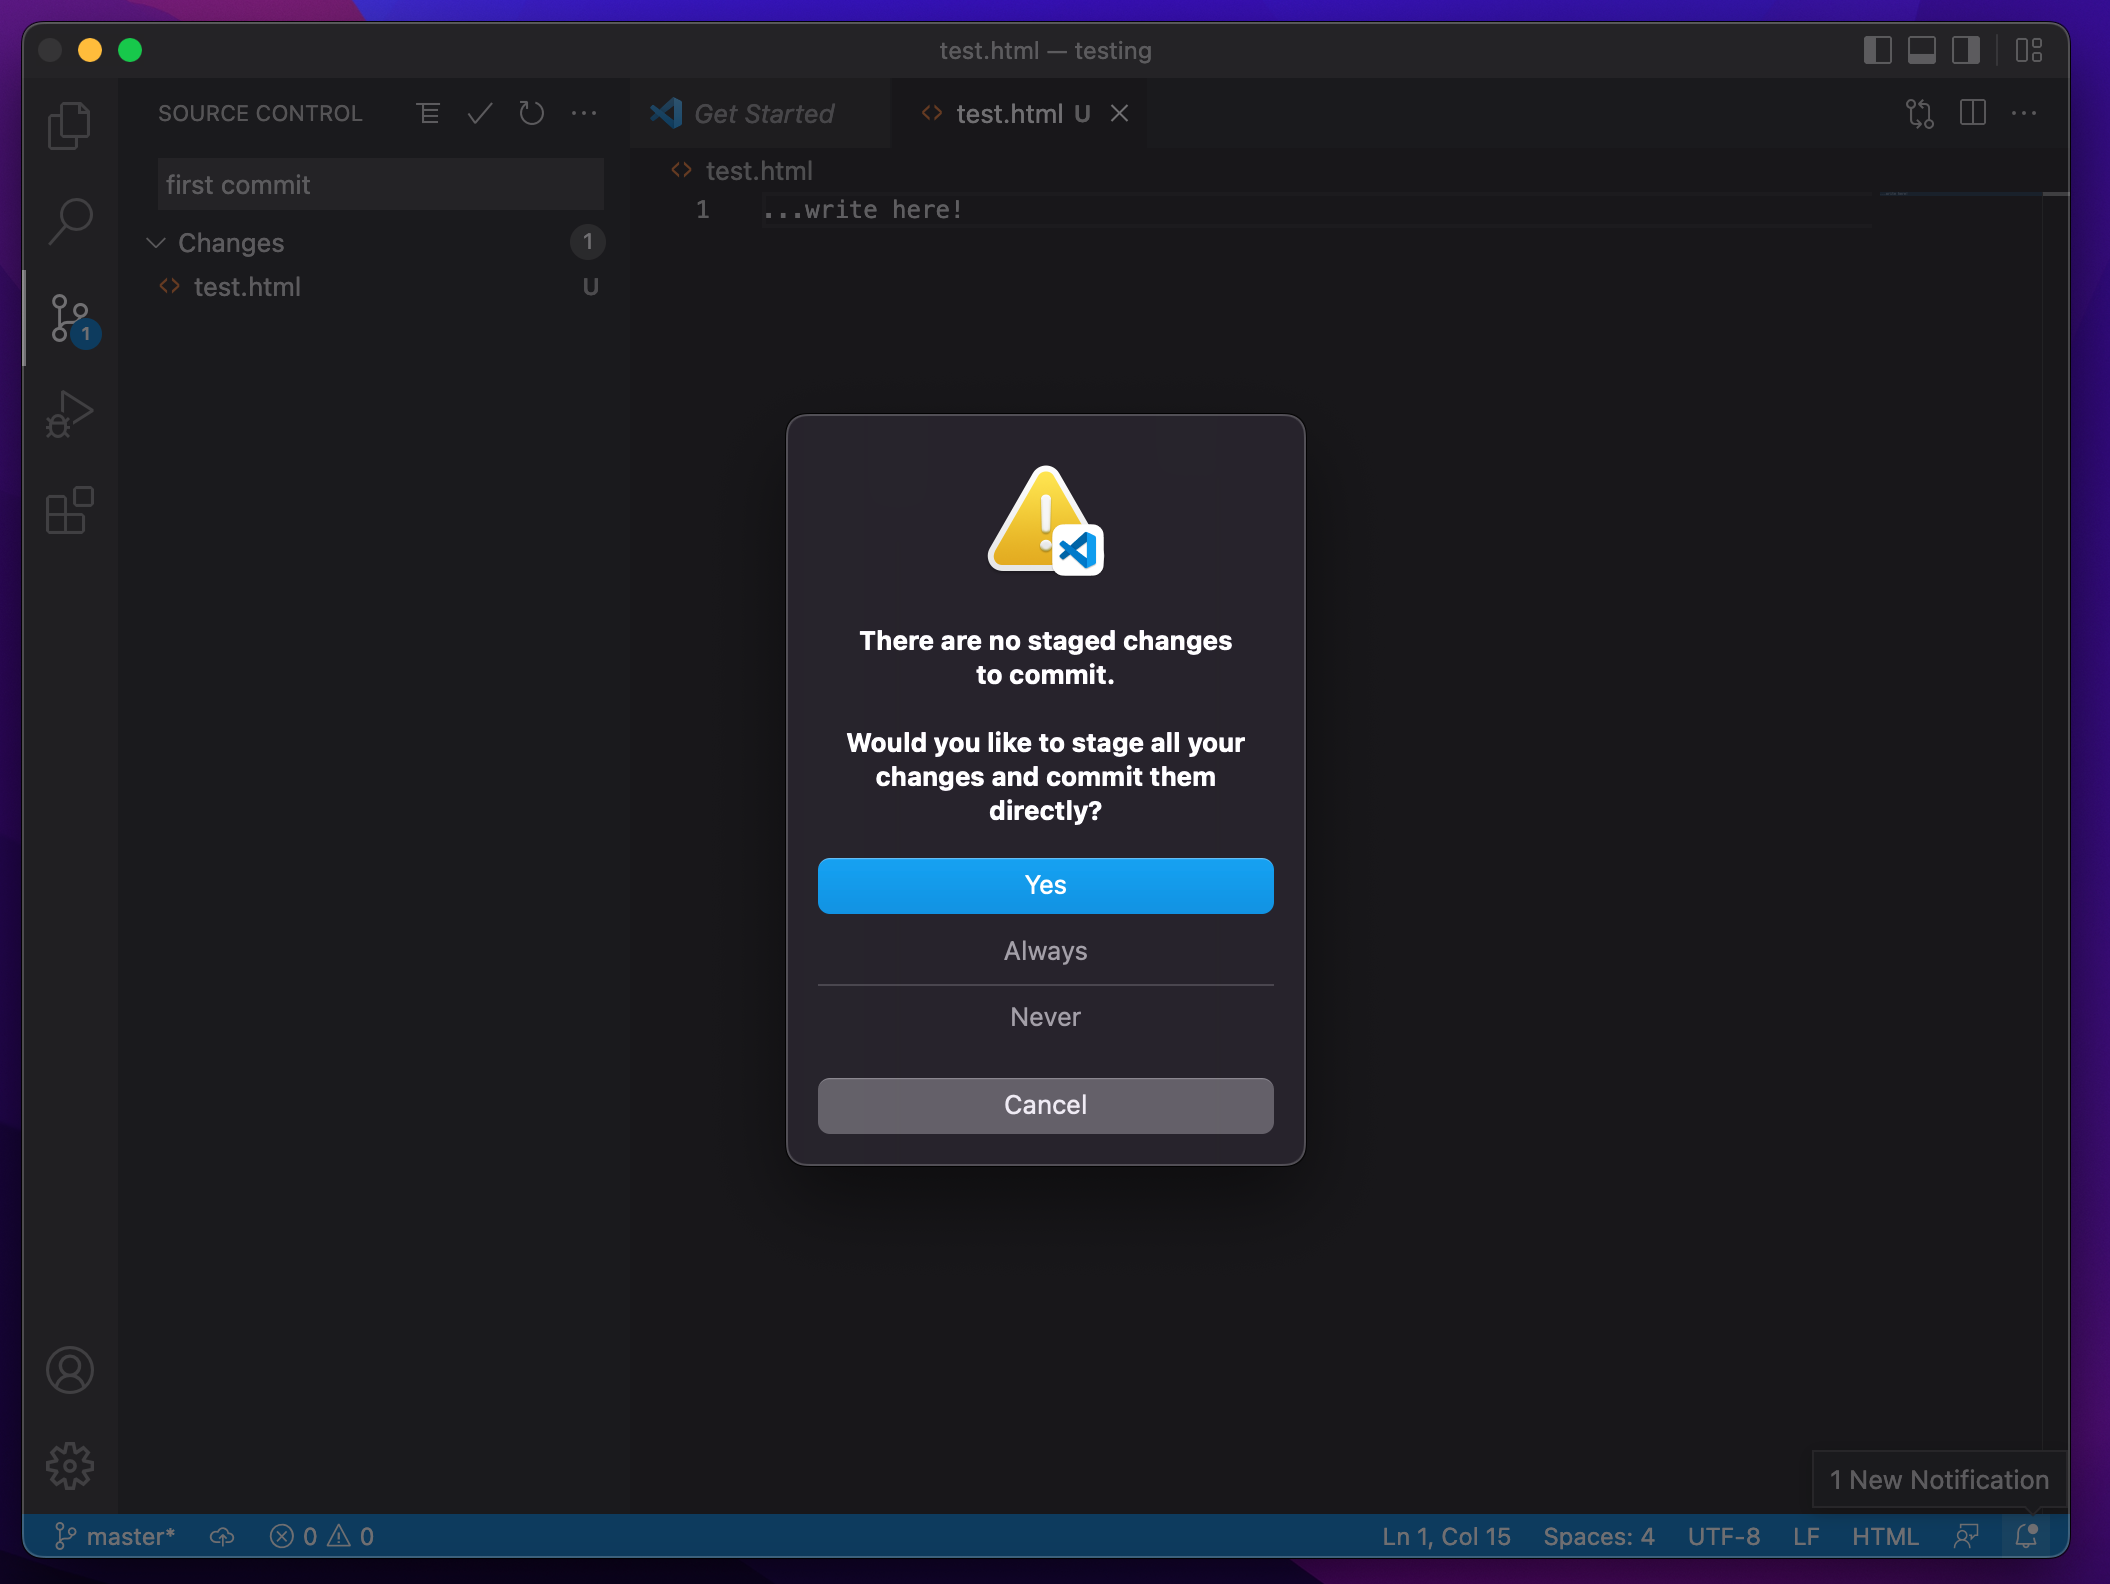Select the test.html editor tab
The width and height of the screenshot is (2110, 1584).
coord(1008,114)
